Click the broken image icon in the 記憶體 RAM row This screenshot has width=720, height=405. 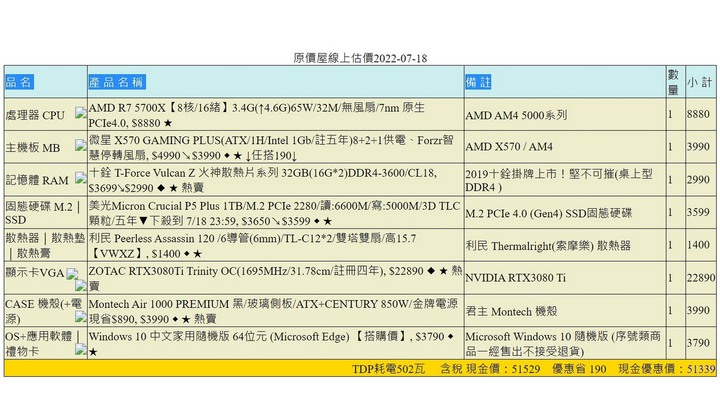pyautogui.click(x=81, y=178)
